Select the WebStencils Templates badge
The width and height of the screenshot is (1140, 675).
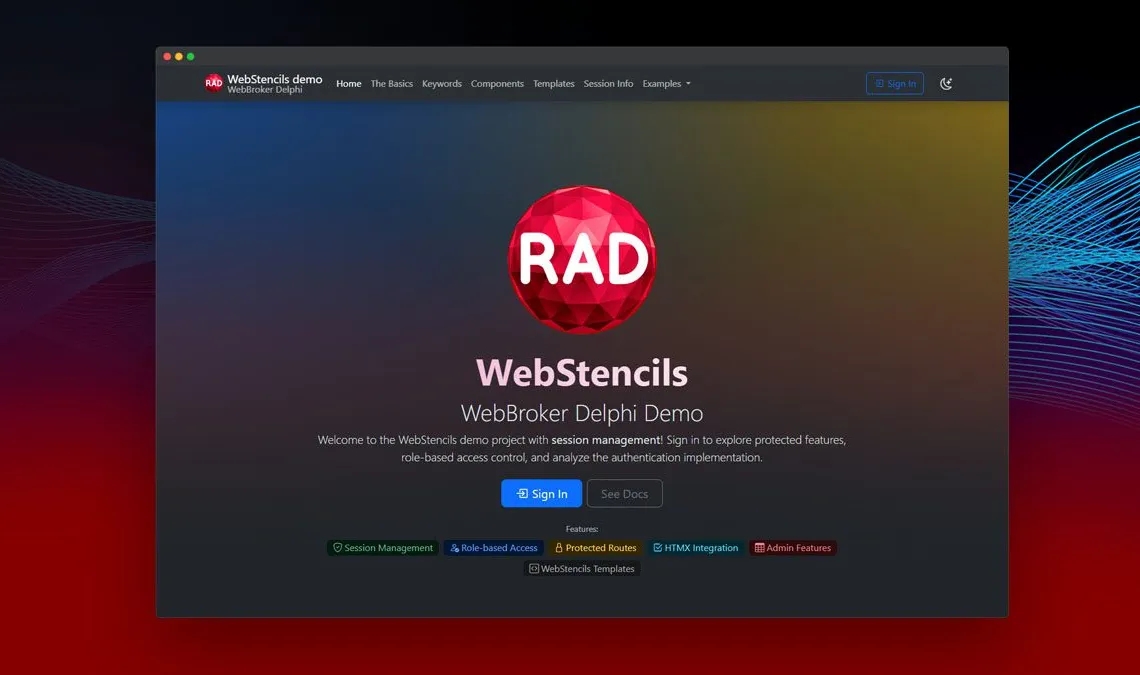(x=581, y=569)
